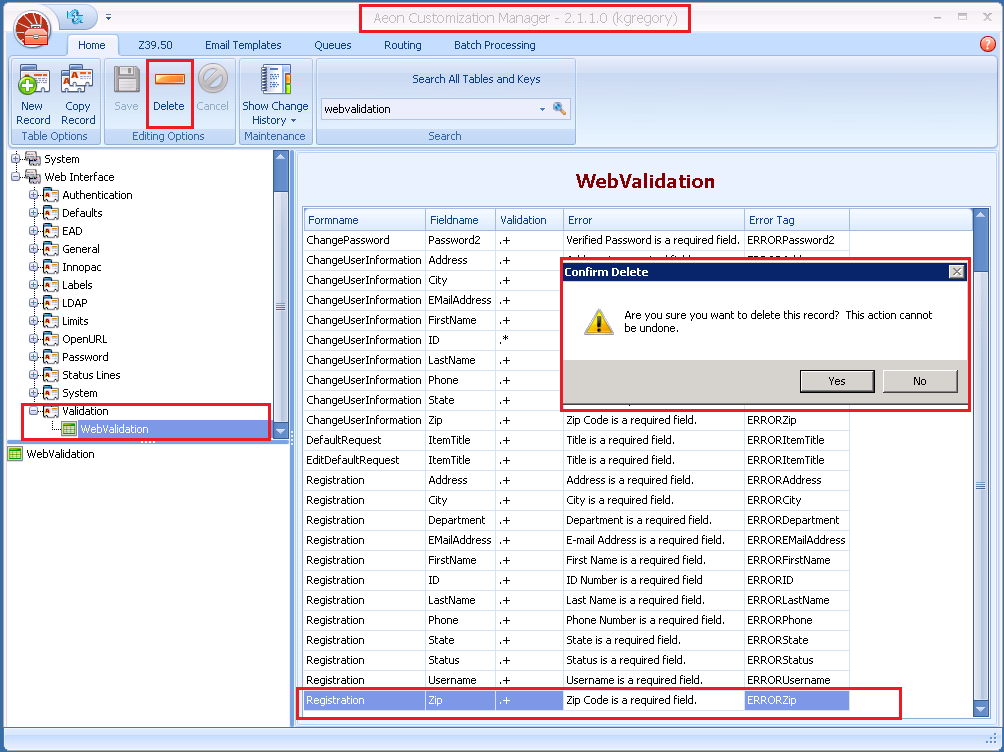
Task: Confirm deletion by clicking Yes
Action: (x=836, y=381)
